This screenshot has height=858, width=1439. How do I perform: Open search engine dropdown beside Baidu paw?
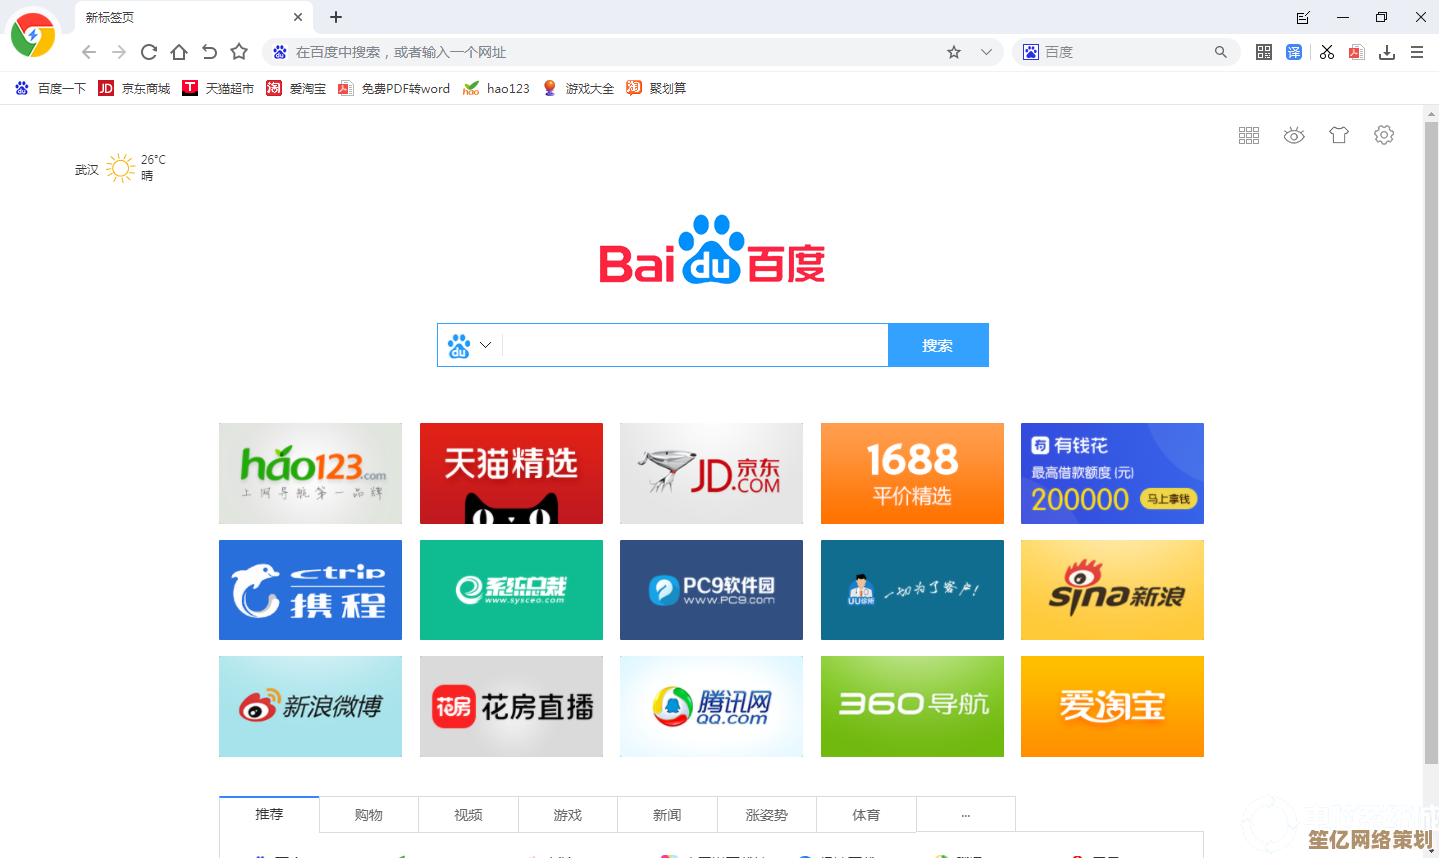tap(486, 345)
